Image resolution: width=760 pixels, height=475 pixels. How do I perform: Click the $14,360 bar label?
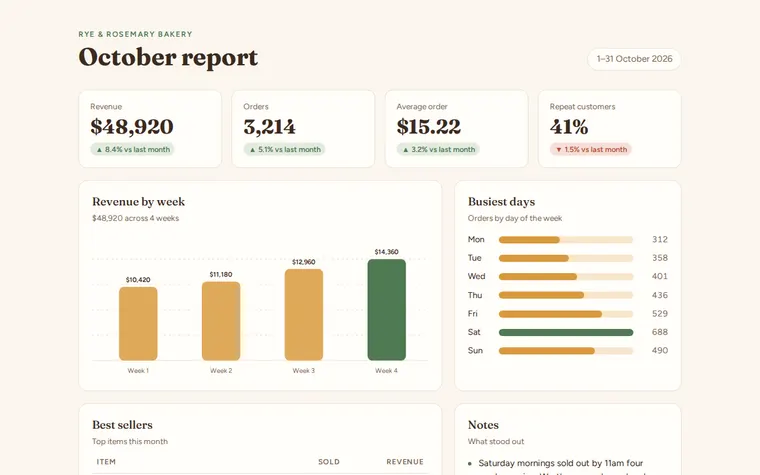pyautogui.click(x=387, y=252)
